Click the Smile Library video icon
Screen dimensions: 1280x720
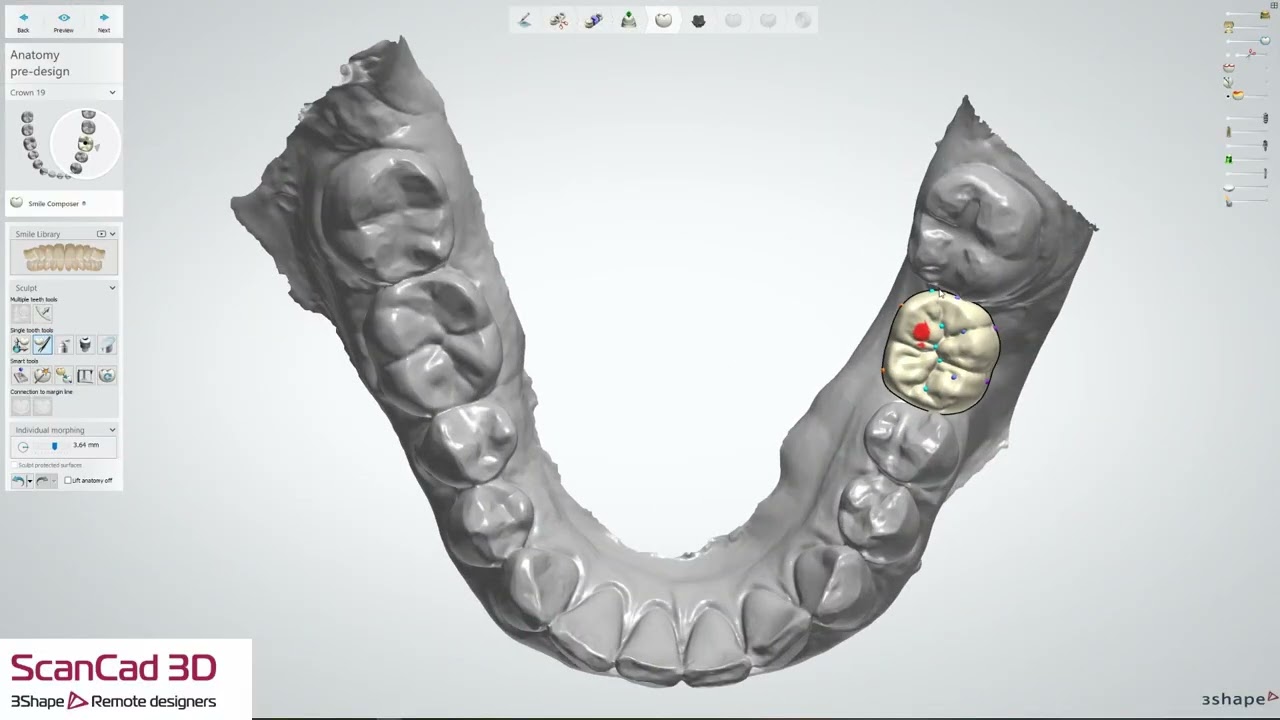101,234
